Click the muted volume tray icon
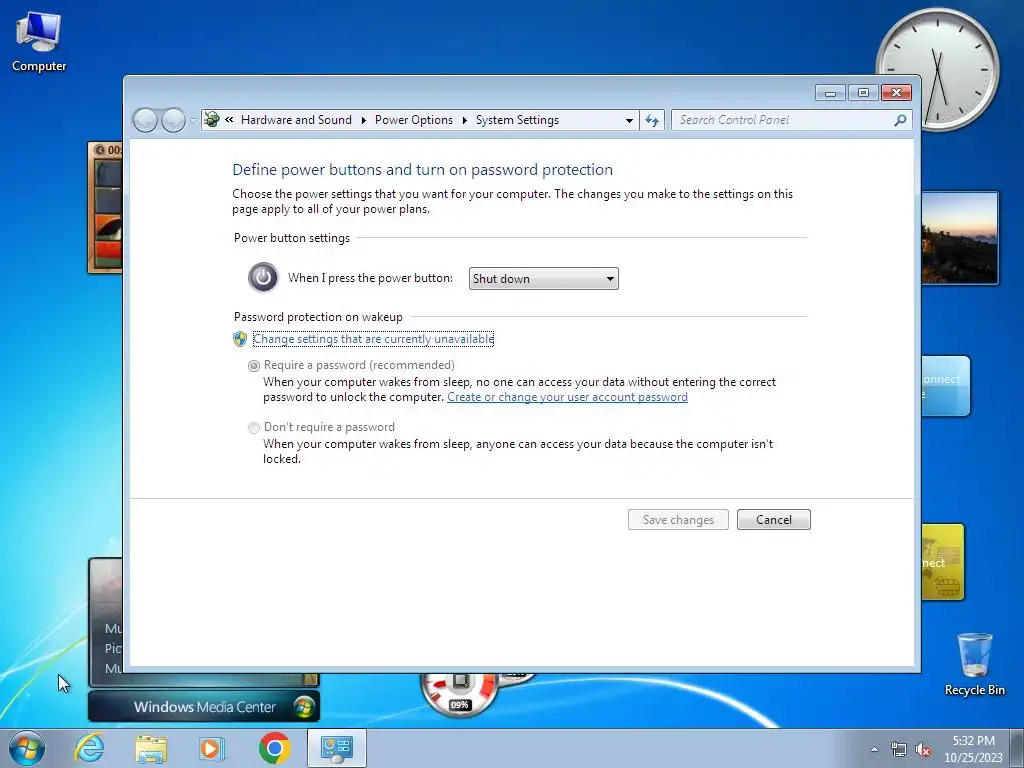 point(923,750)
